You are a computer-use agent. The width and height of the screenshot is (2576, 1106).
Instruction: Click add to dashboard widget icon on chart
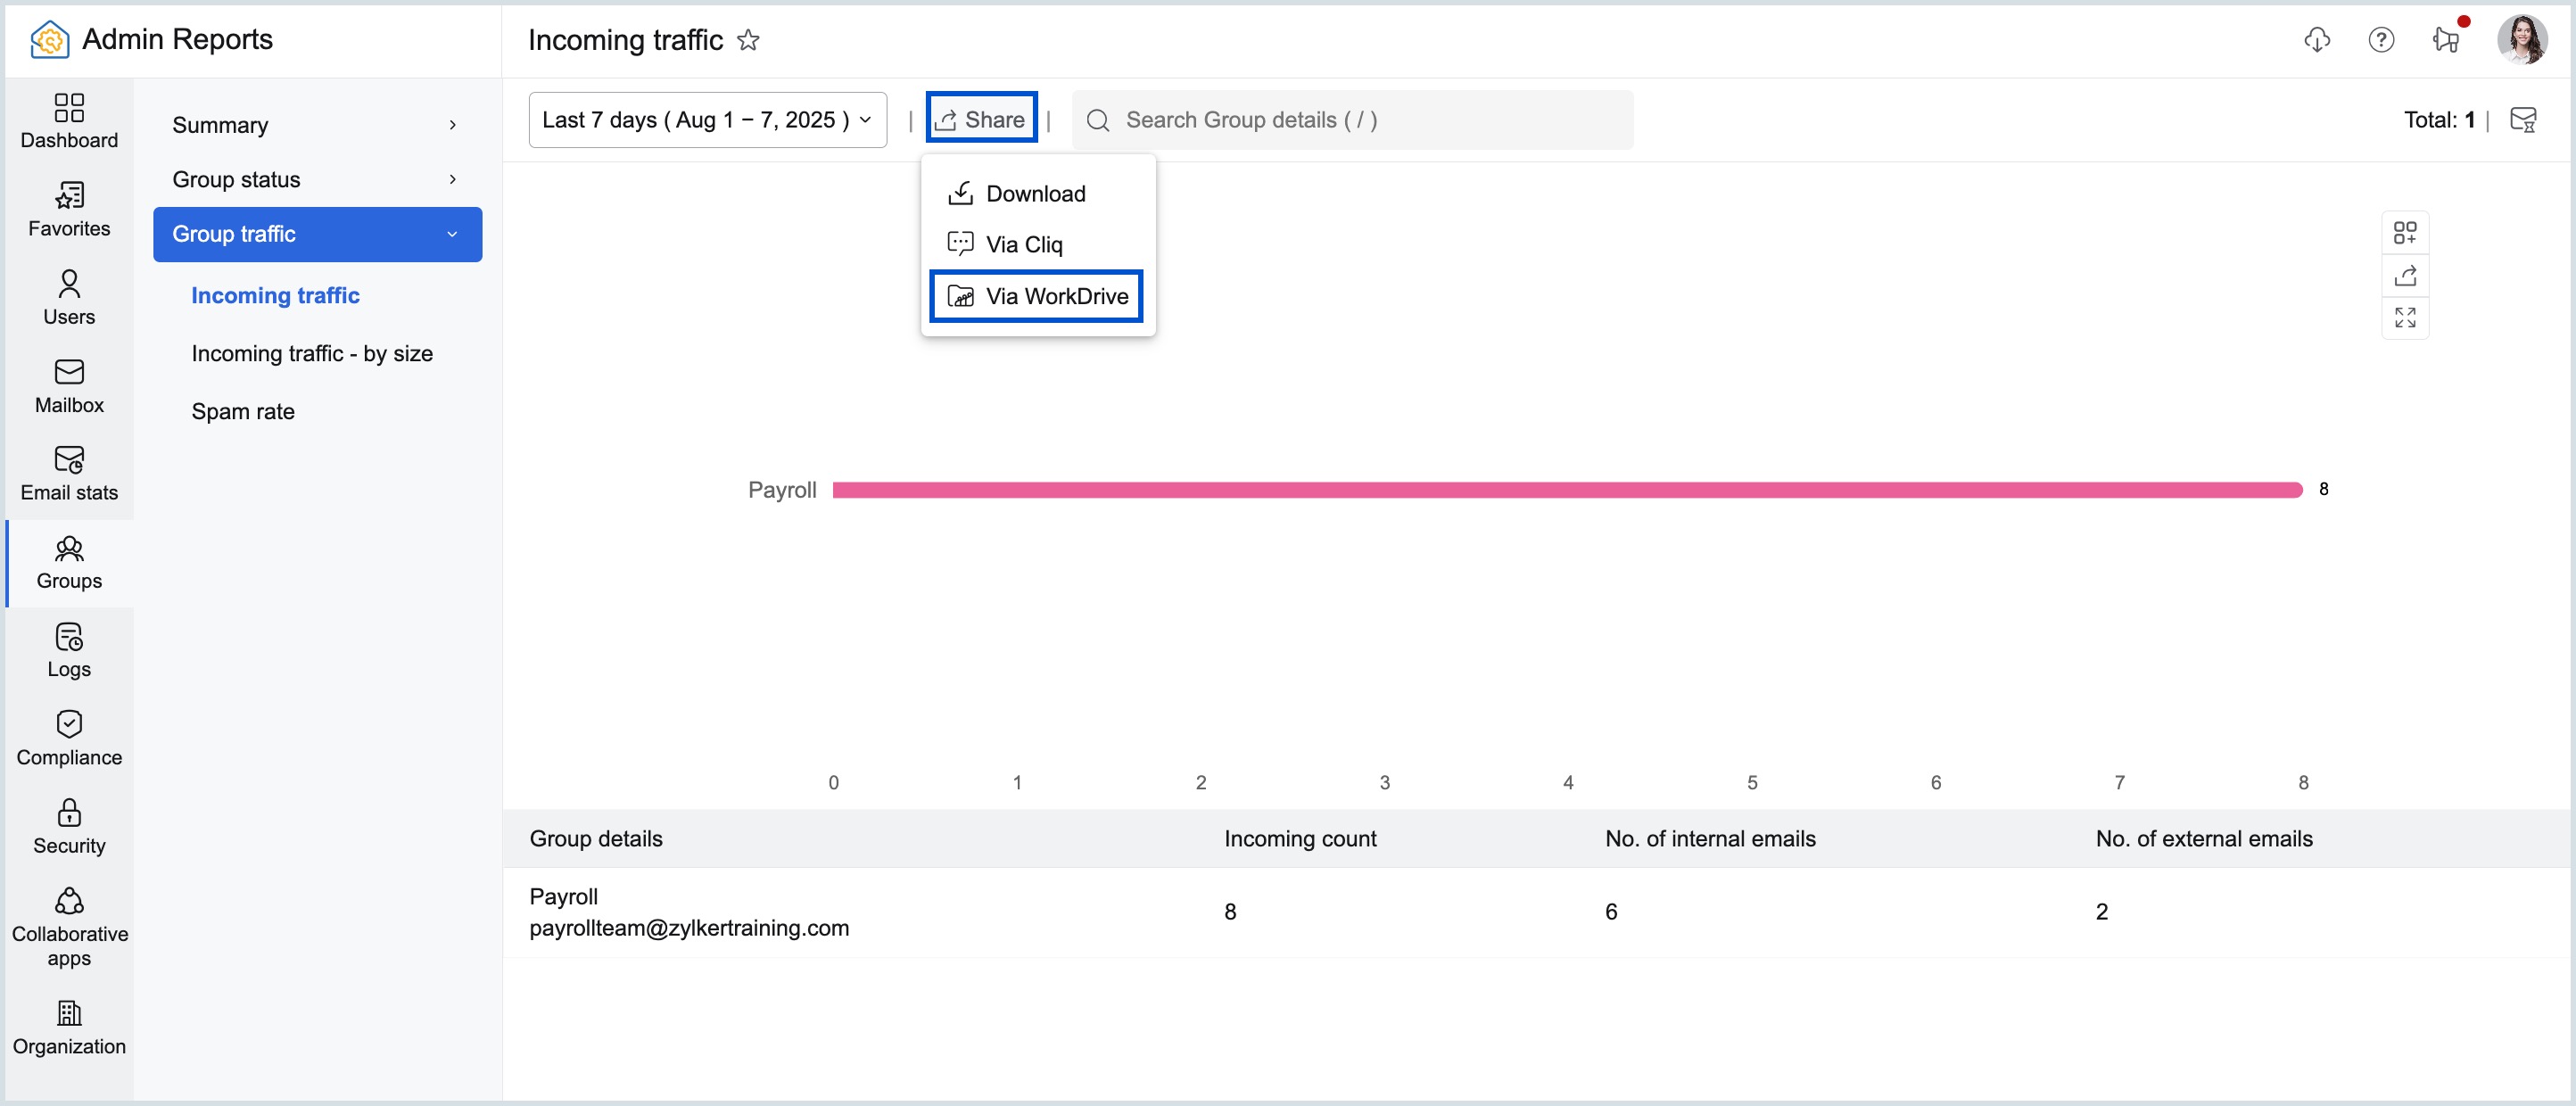click(2404, 233)
